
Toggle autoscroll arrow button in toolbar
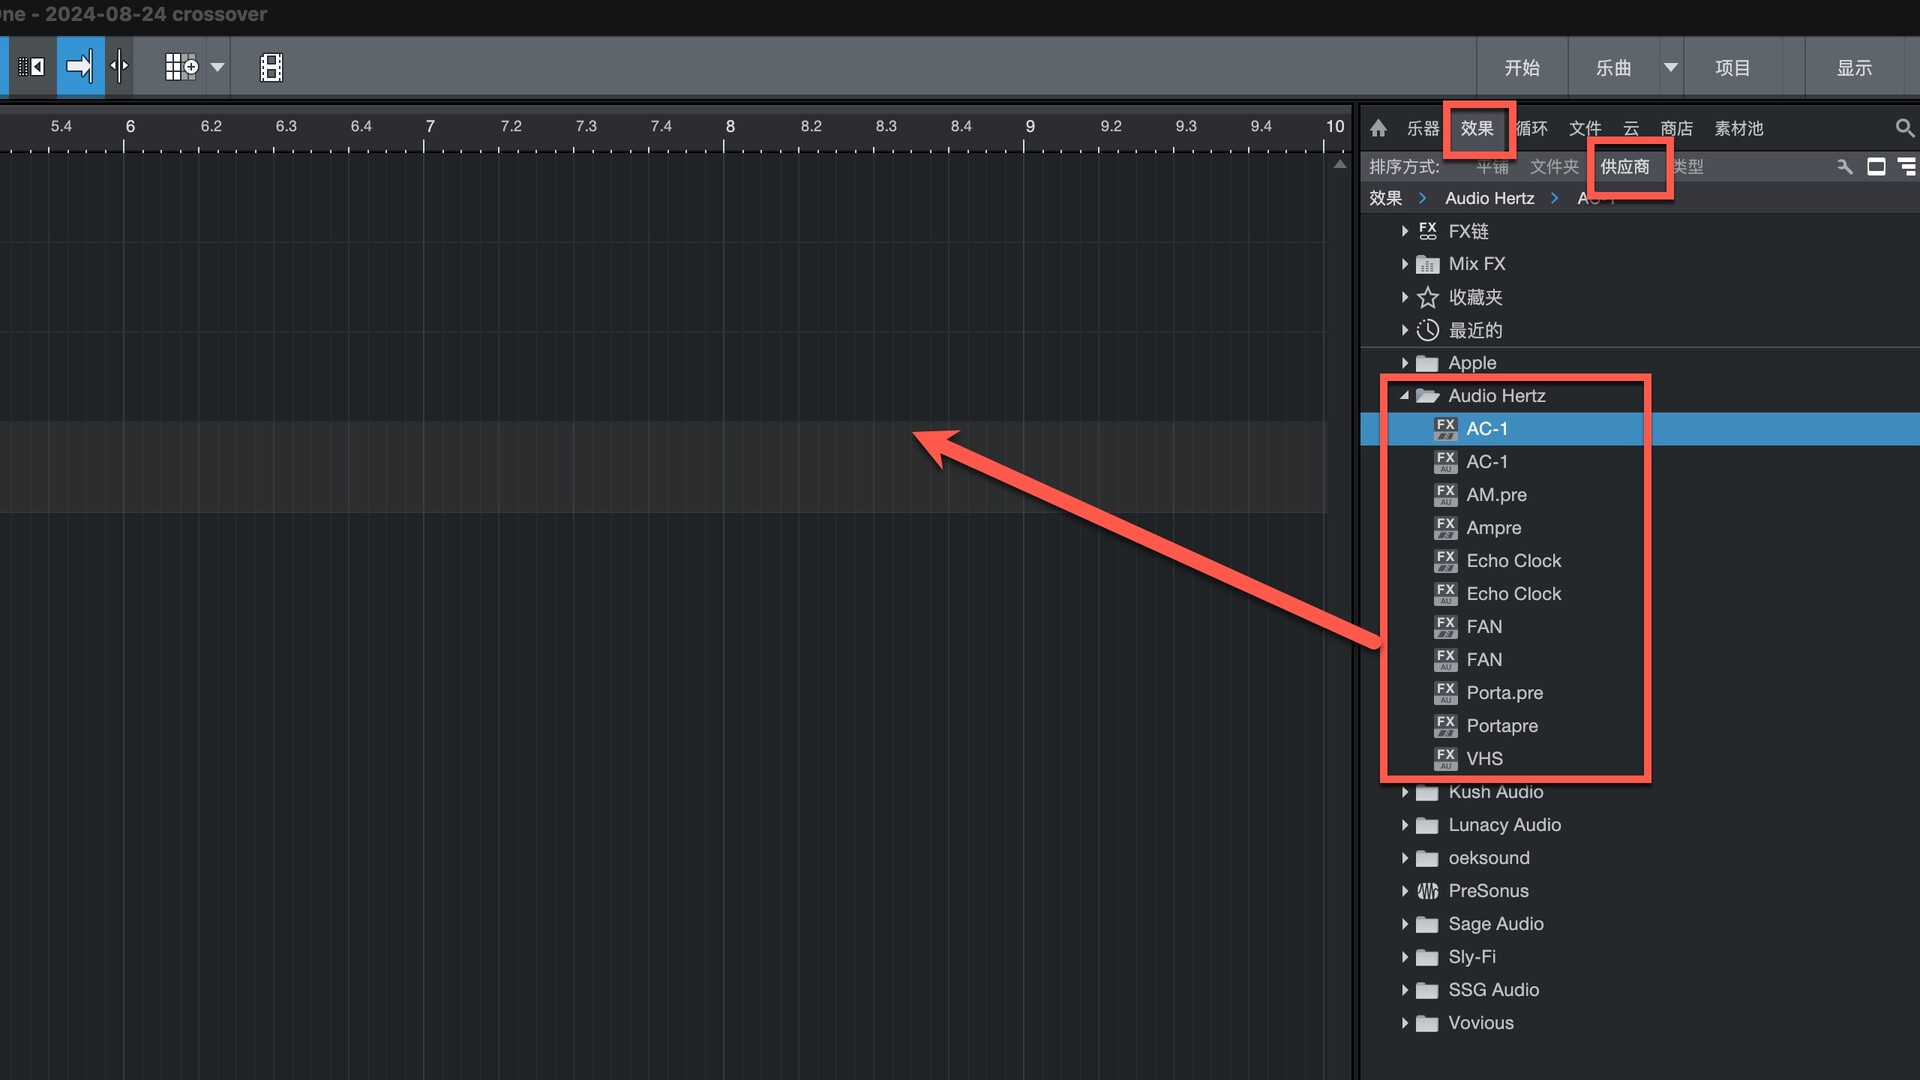[x=80, y=67]
